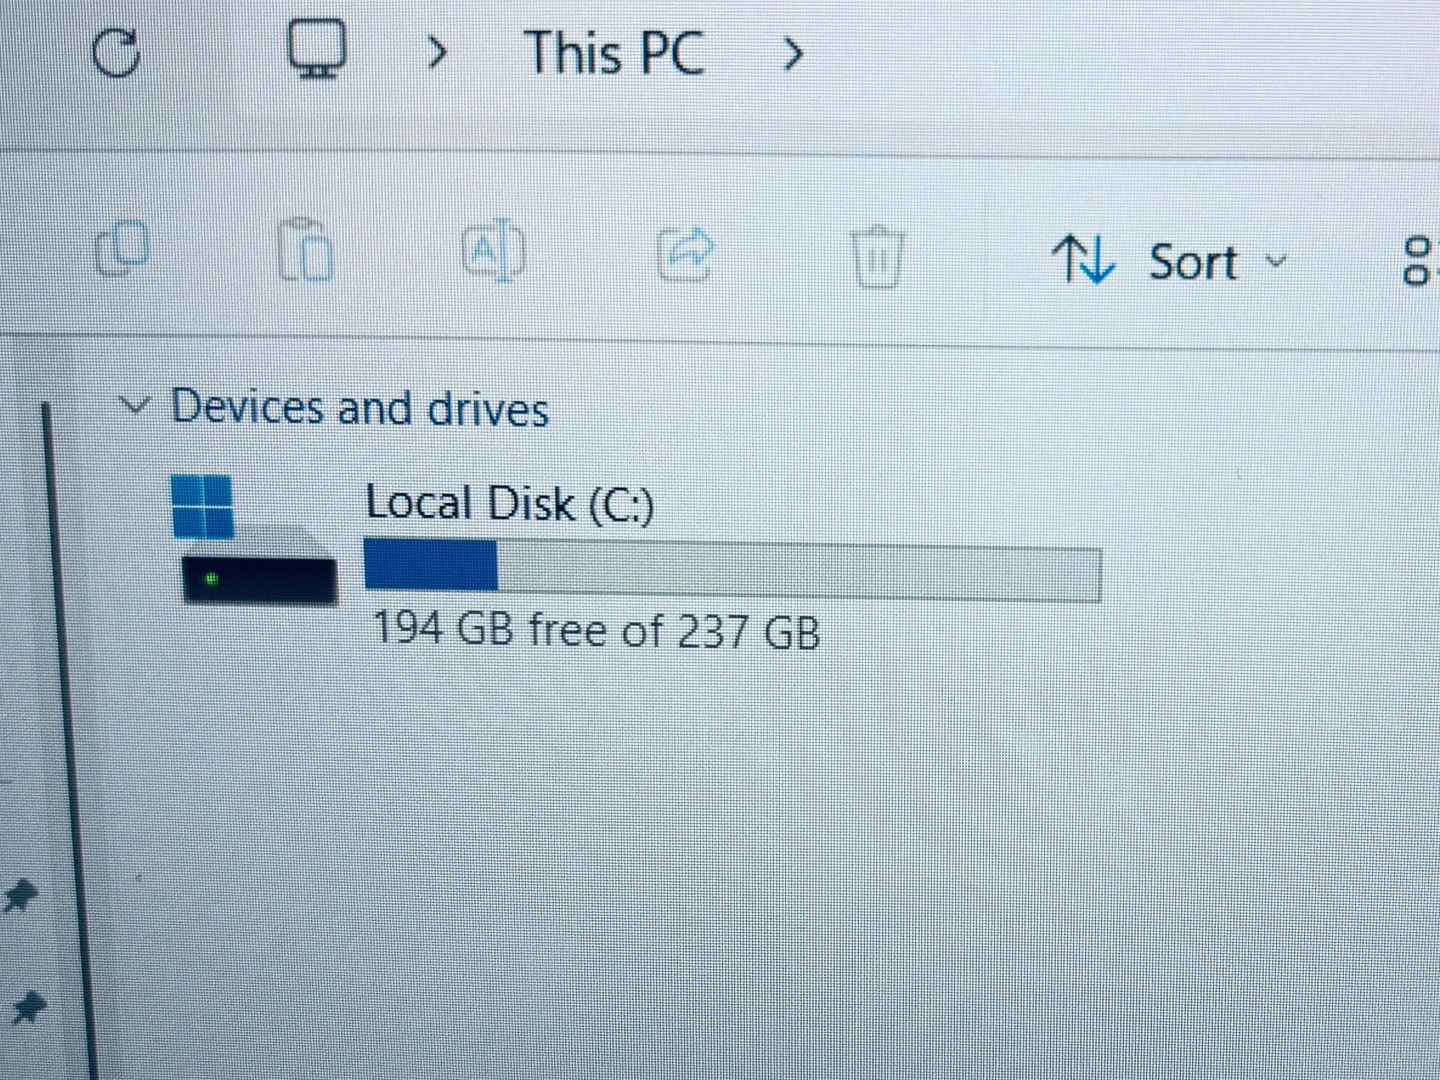Screen dimensions: 1440x1080
Task: Click the disabled Copy icon in toolbar
Action: tap(122, 250)
